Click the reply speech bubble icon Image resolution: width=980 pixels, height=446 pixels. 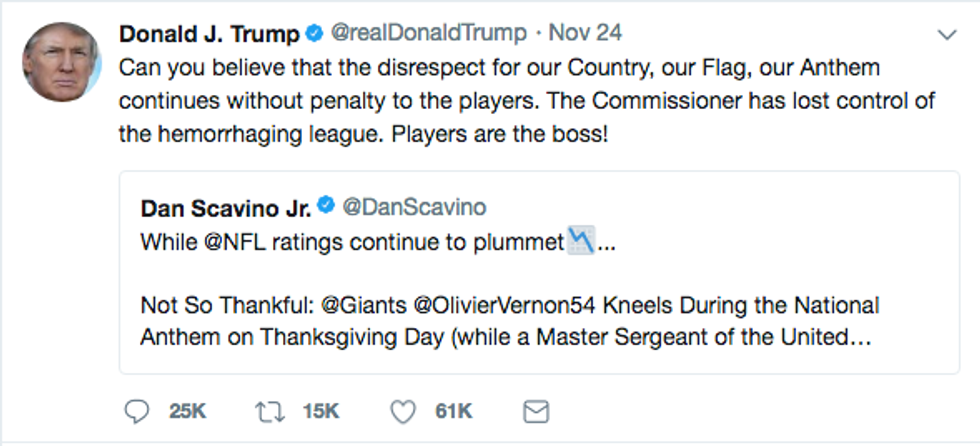136,411
